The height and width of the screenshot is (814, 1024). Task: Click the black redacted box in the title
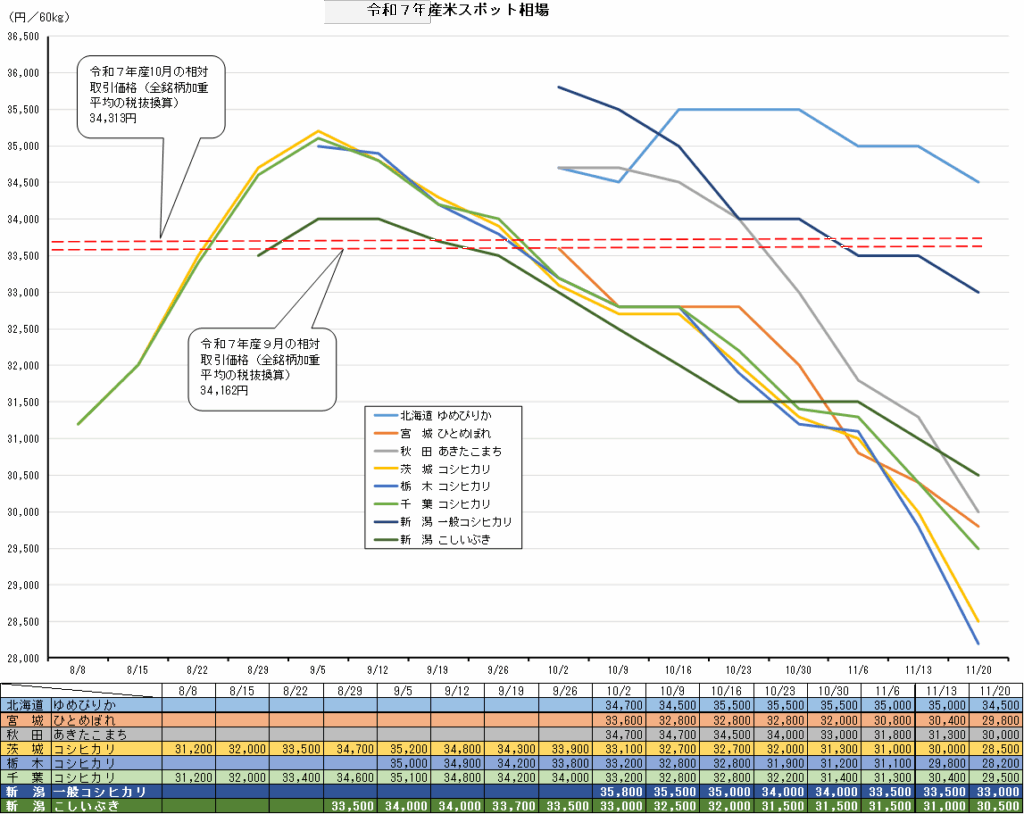pyautogui.click(x=376, y=11)
